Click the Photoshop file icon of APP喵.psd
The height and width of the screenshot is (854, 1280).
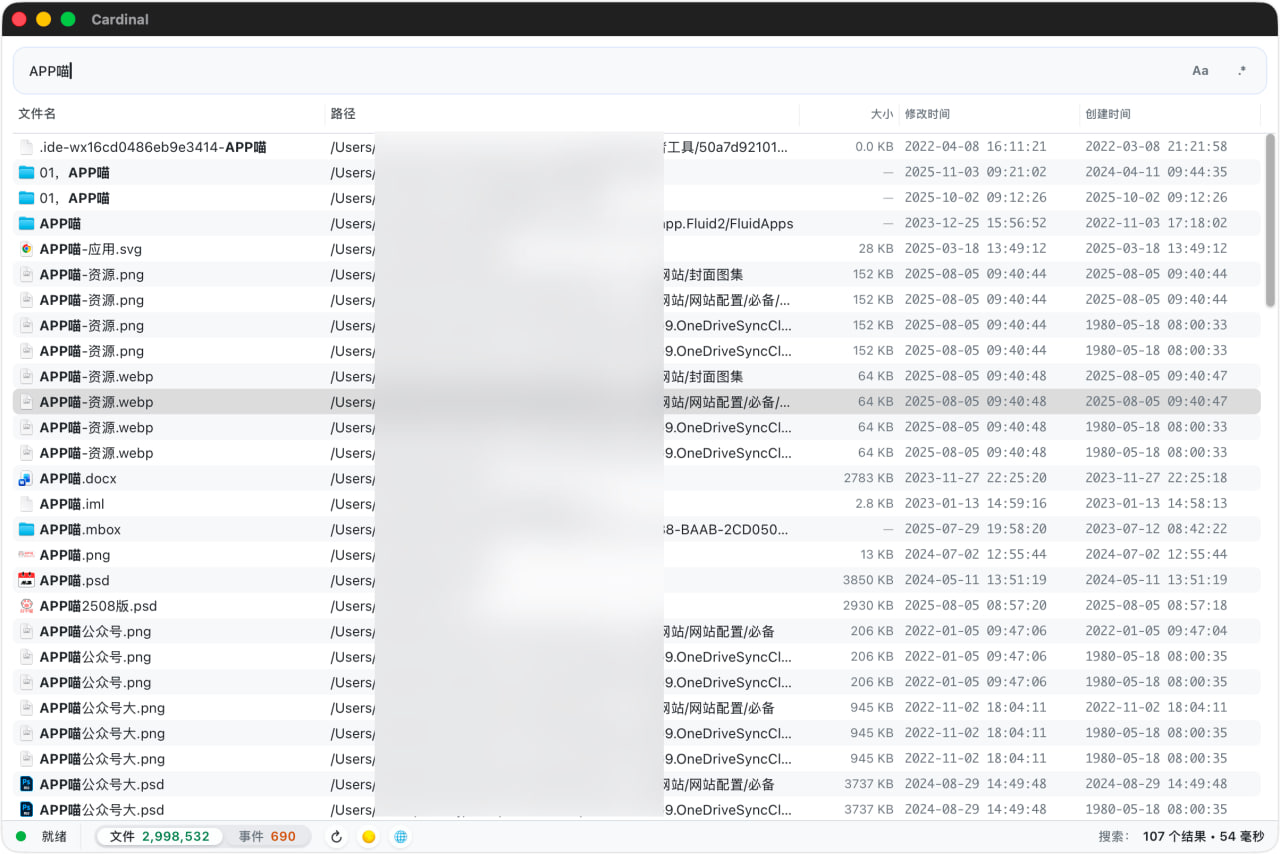27,580
